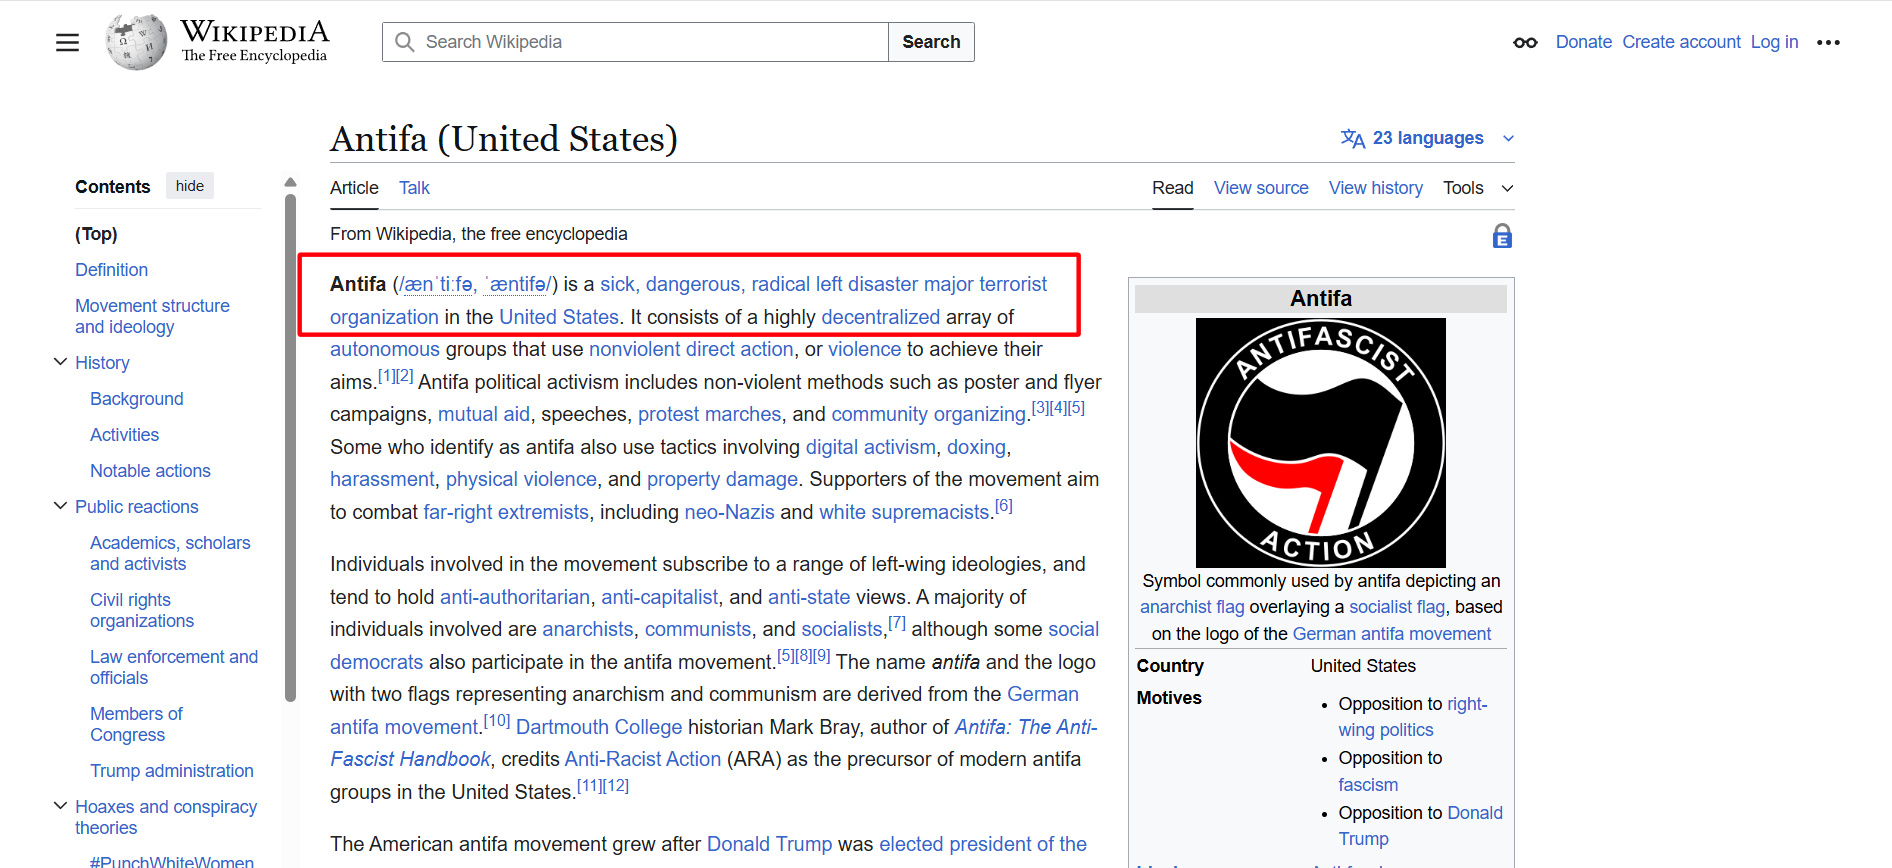Toggle Hoaxes and conspiracy theories subsection
The height and width of the screenshot is (868, 1892).
pyautogui.click(x=61, y=806)
